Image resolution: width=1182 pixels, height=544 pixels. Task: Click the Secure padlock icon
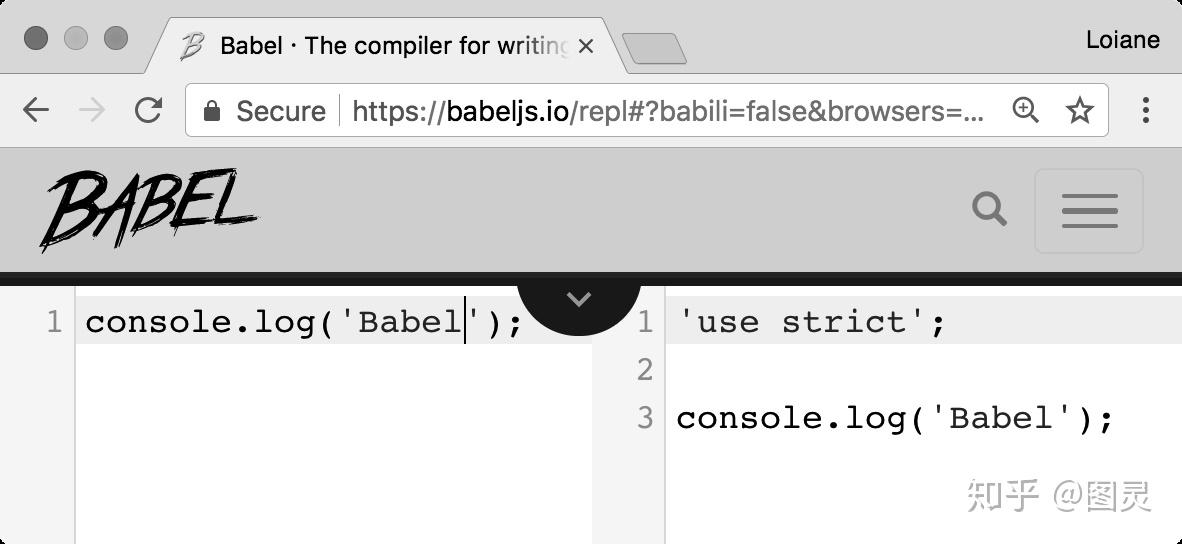tap(211, 111)
